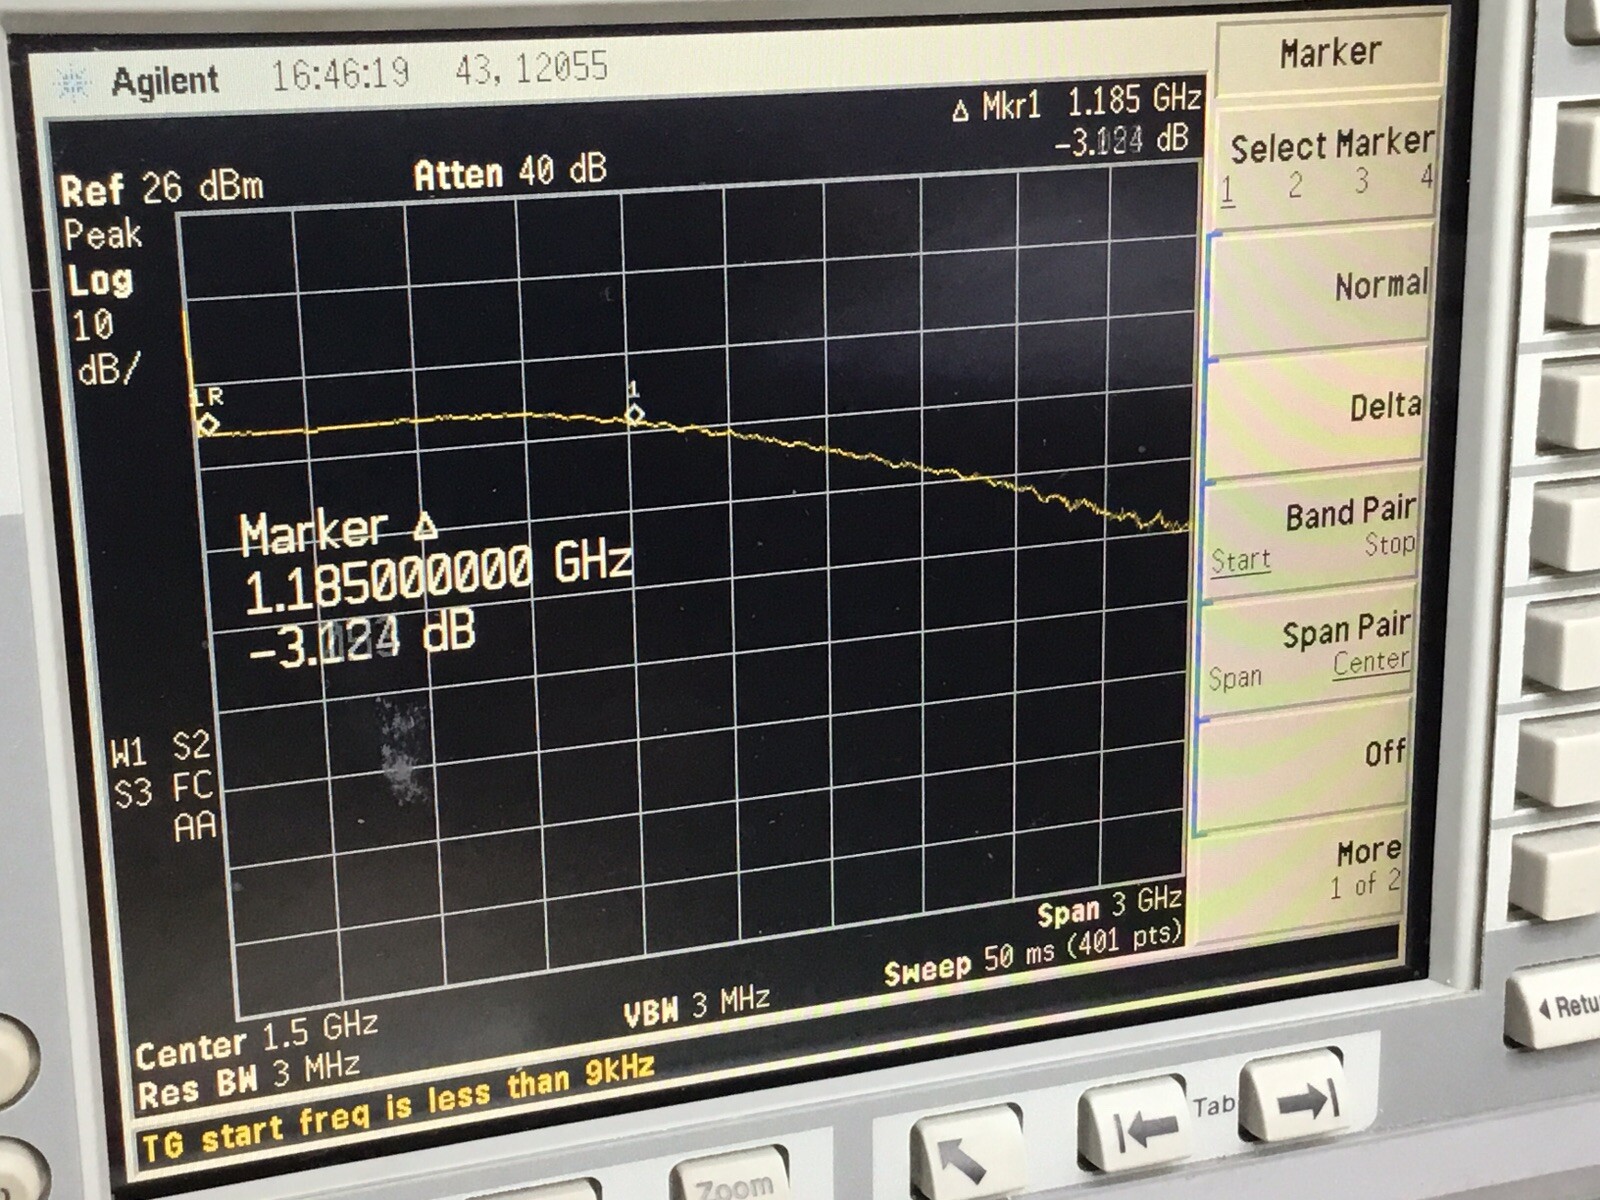The height and width of the screenshot is (1200, 1600).
Task: Open the Span Pair softkey
Action: (1304, 650)
